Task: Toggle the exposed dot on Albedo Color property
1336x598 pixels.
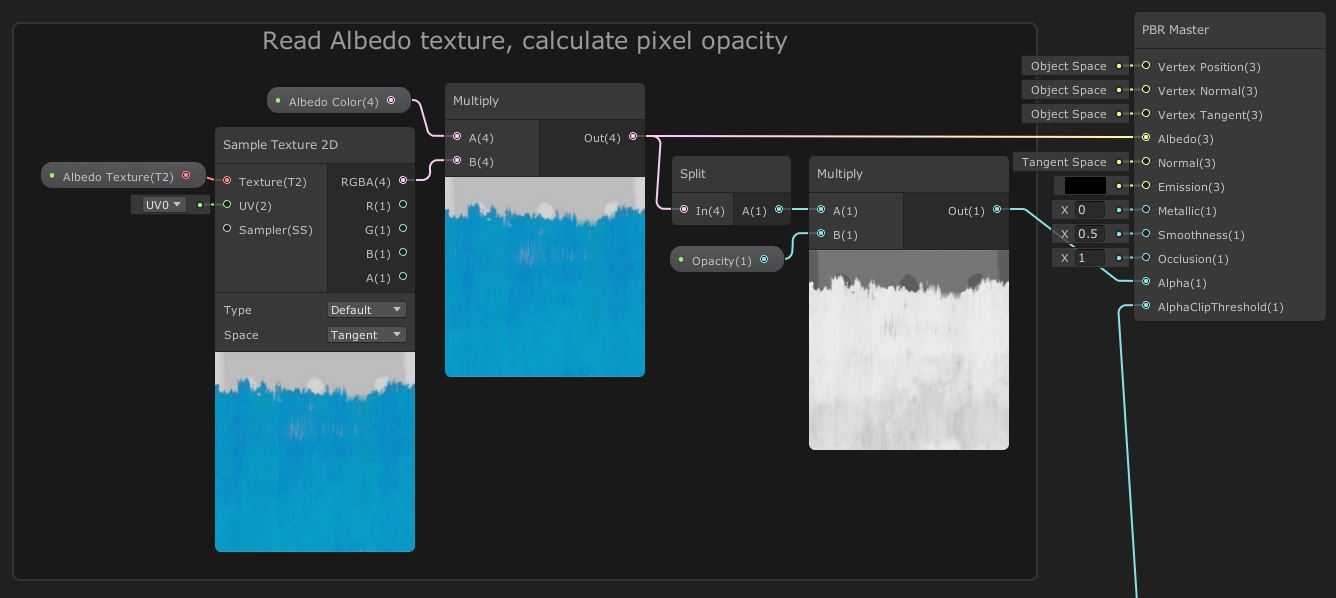Action: point(277,100)
